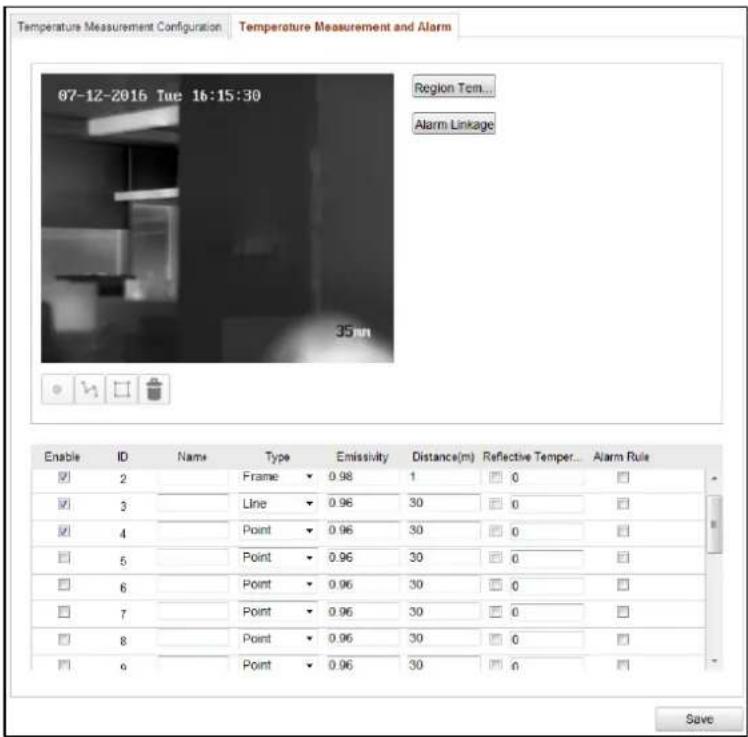Click Name field for ID 5
The height and width of the screenshot is (737, 748).
[193, 557]
